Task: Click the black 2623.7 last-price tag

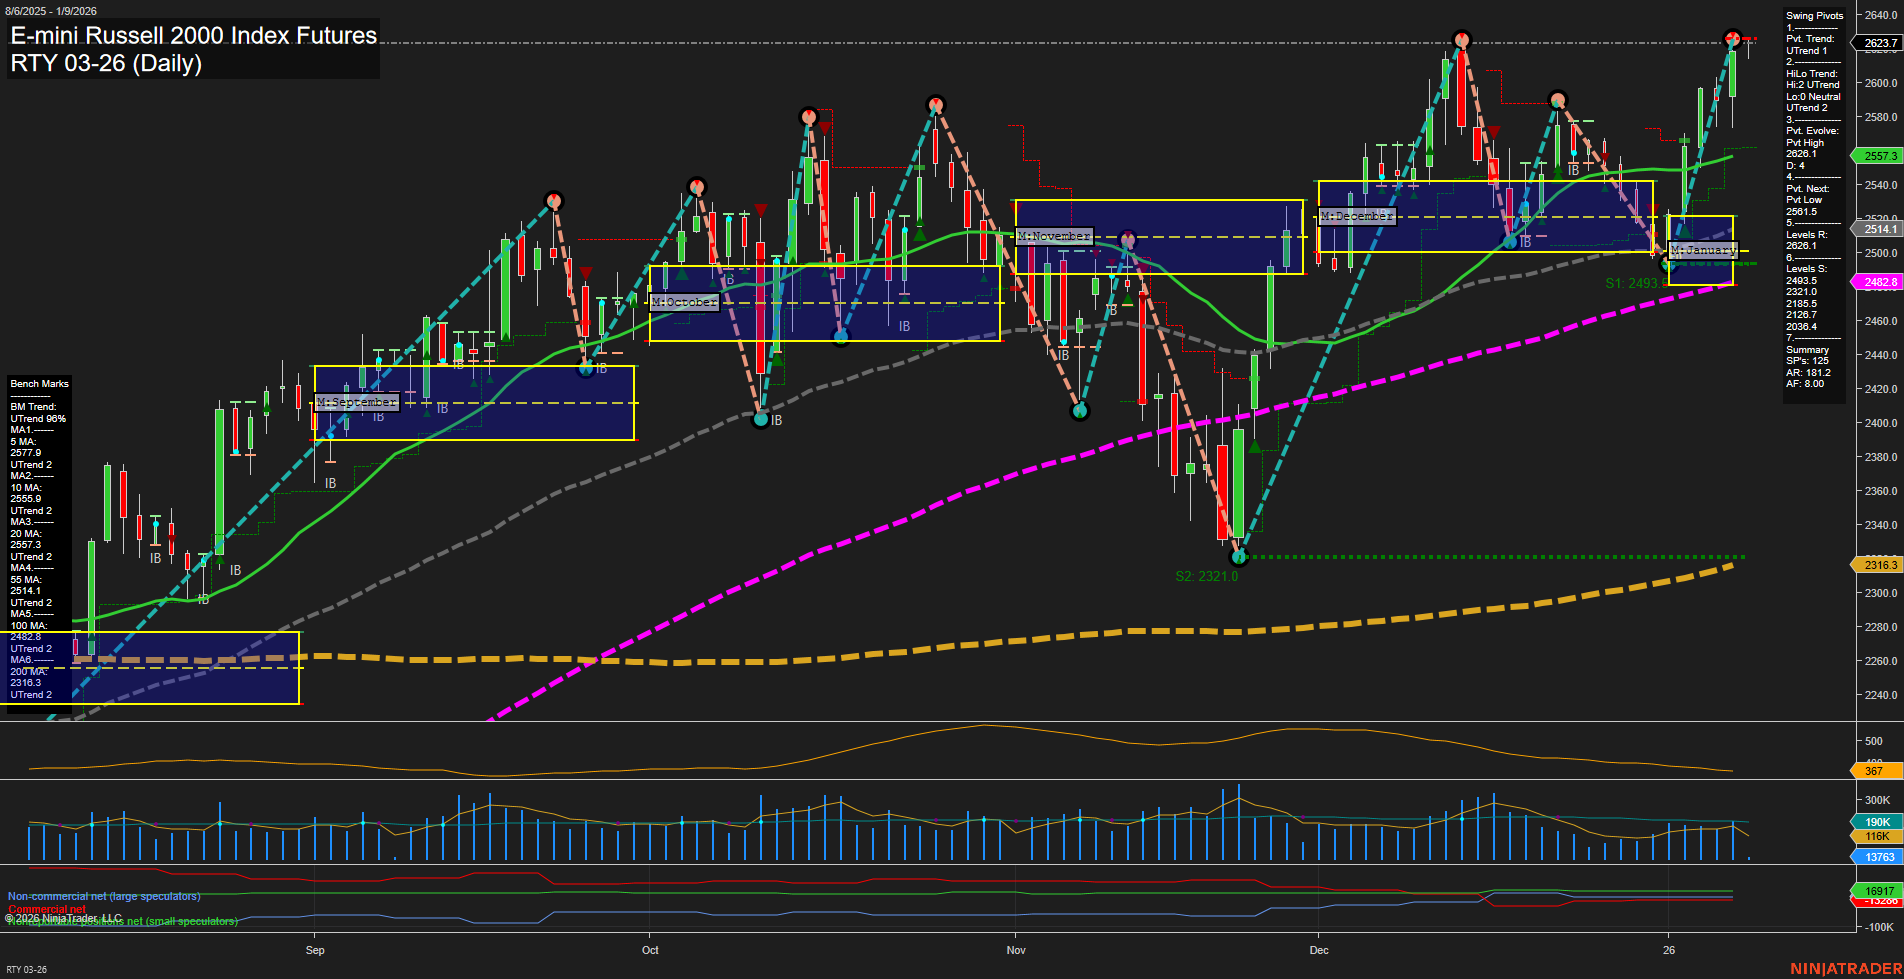Action: tap(1878, 42)
